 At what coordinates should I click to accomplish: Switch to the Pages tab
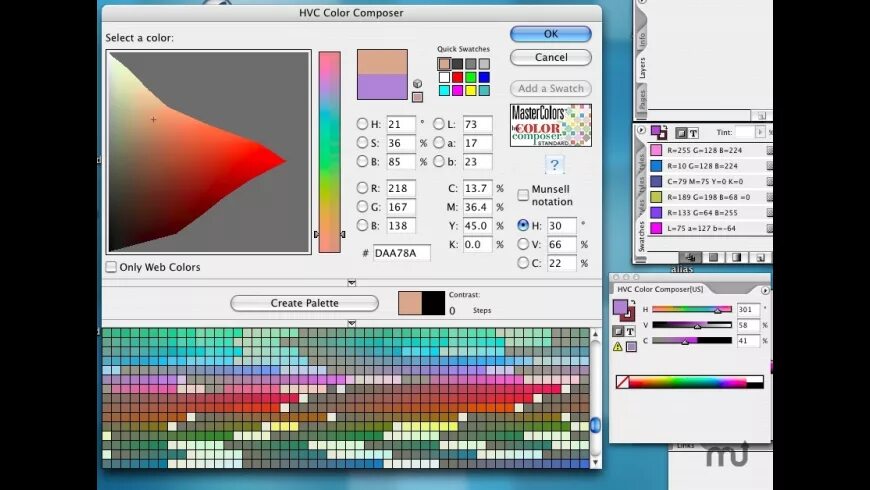(642, 99)
